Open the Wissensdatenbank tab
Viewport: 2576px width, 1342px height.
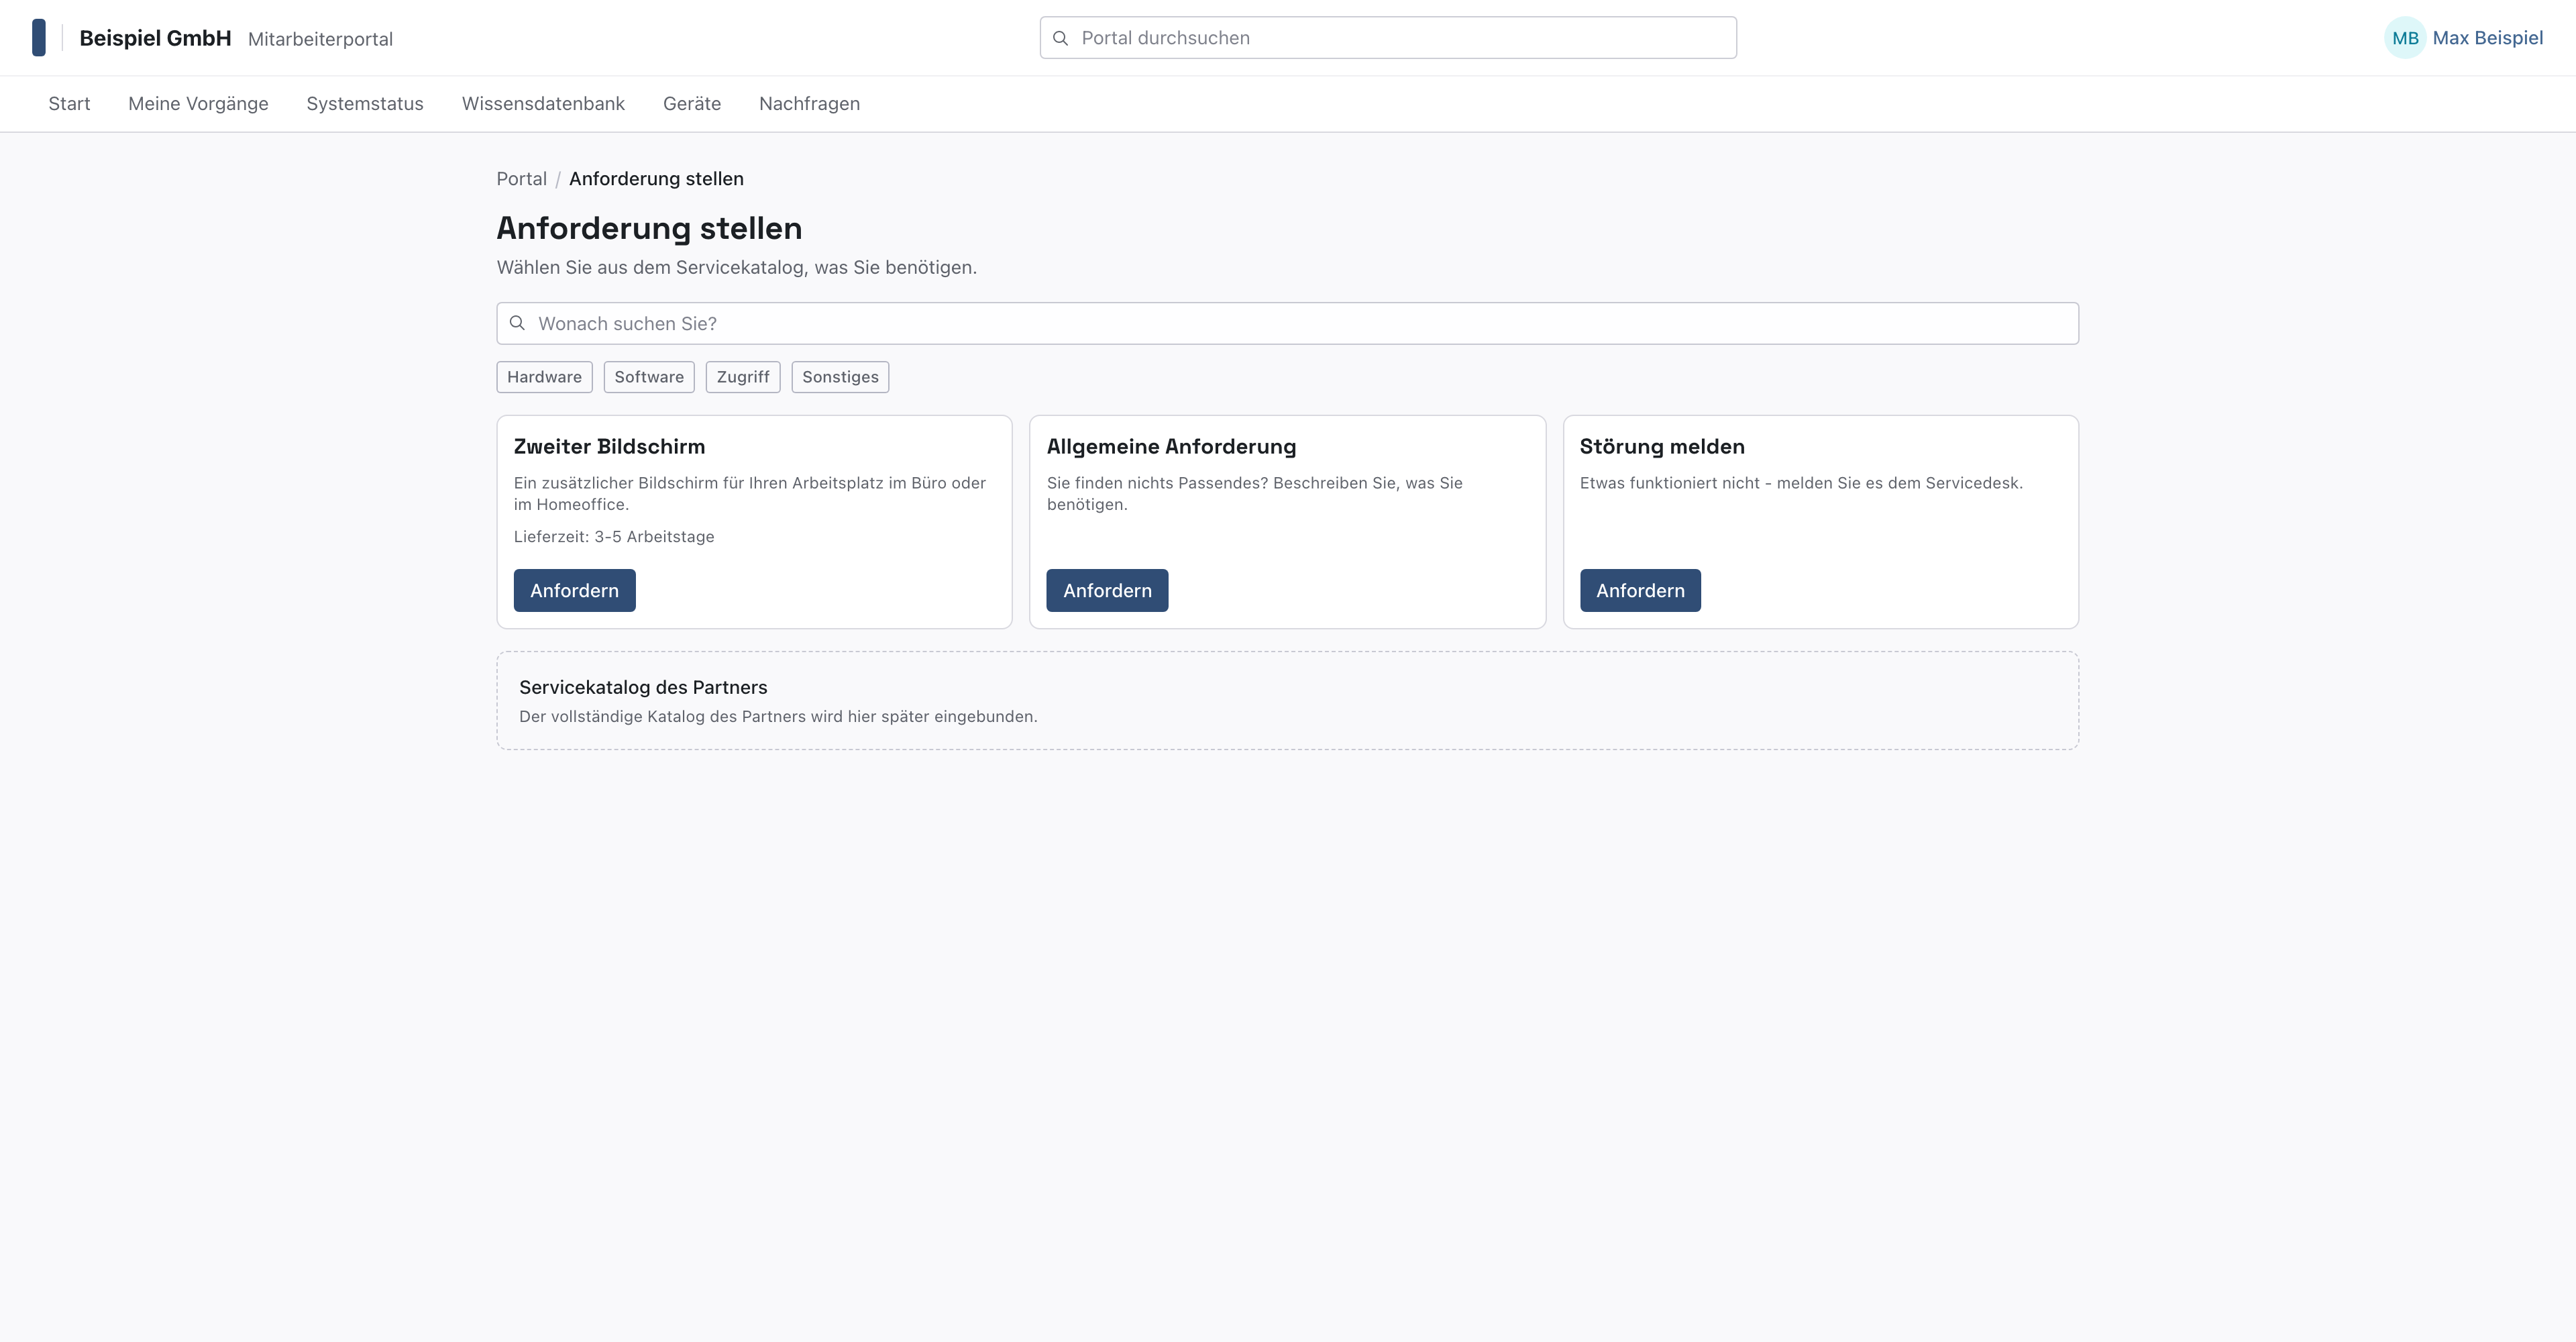coord(543,104)
